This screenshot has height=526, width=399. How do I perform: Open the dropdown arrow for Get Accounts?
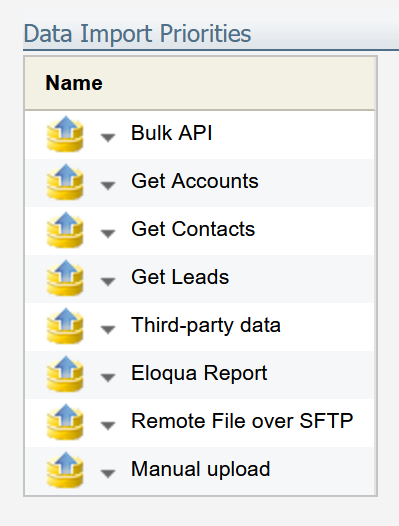pyautogui.click(x=108, y=185)
